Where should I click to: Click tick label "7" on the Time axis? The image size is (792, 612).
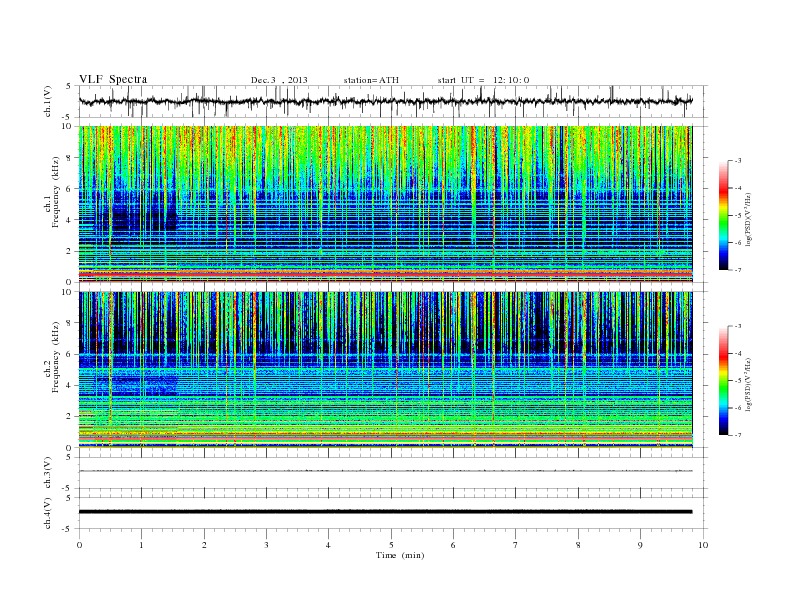516,545
